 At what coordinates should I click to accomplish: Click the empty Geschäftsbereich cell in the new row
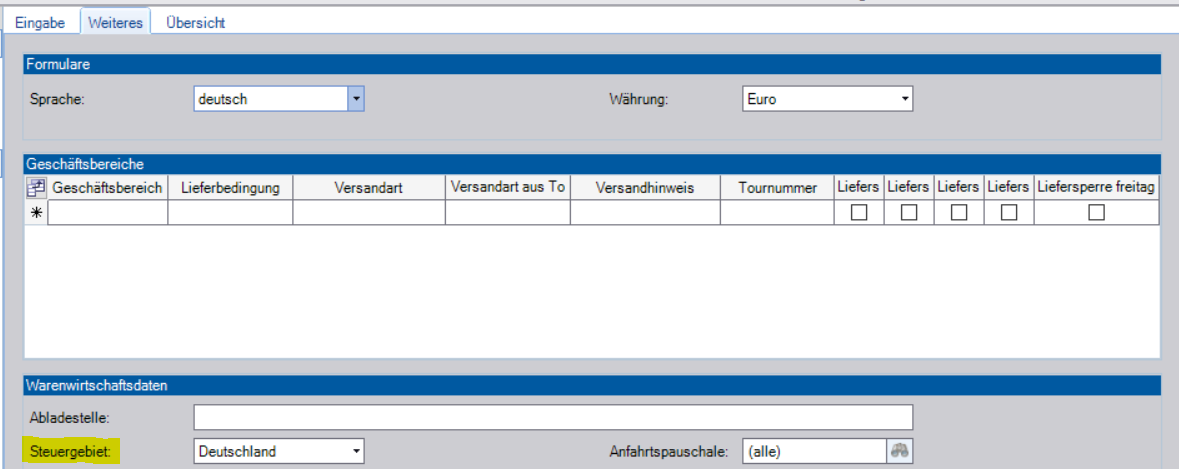point(107,212)
